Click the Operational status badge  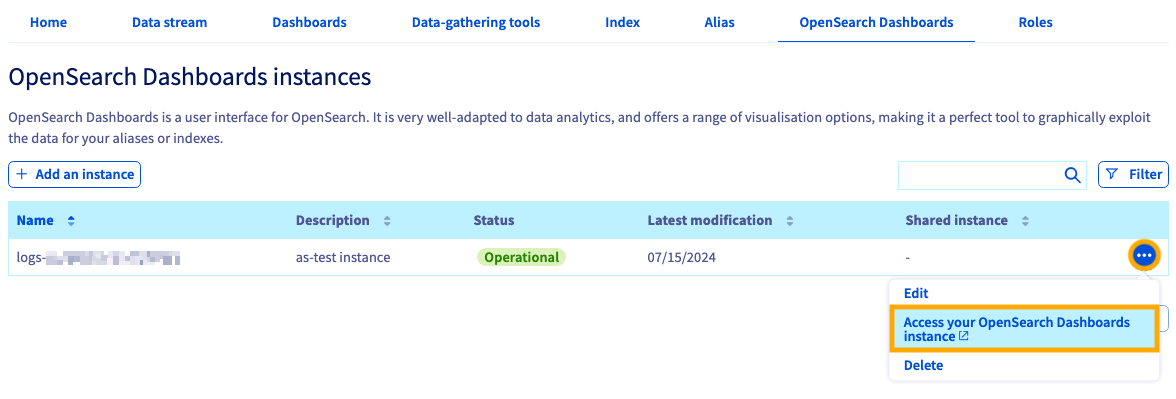(521, 257)
